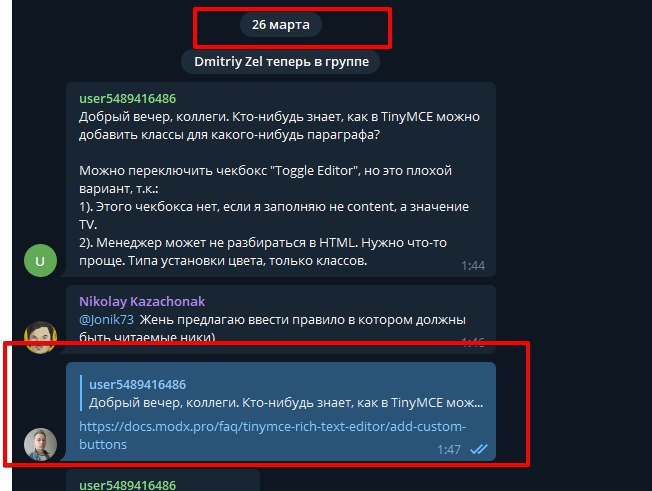Image resolution: width=652 pixels, height=491 pixels.
Task: Select Nikolay's message about readable nicknames
Action: click(281, 319)
